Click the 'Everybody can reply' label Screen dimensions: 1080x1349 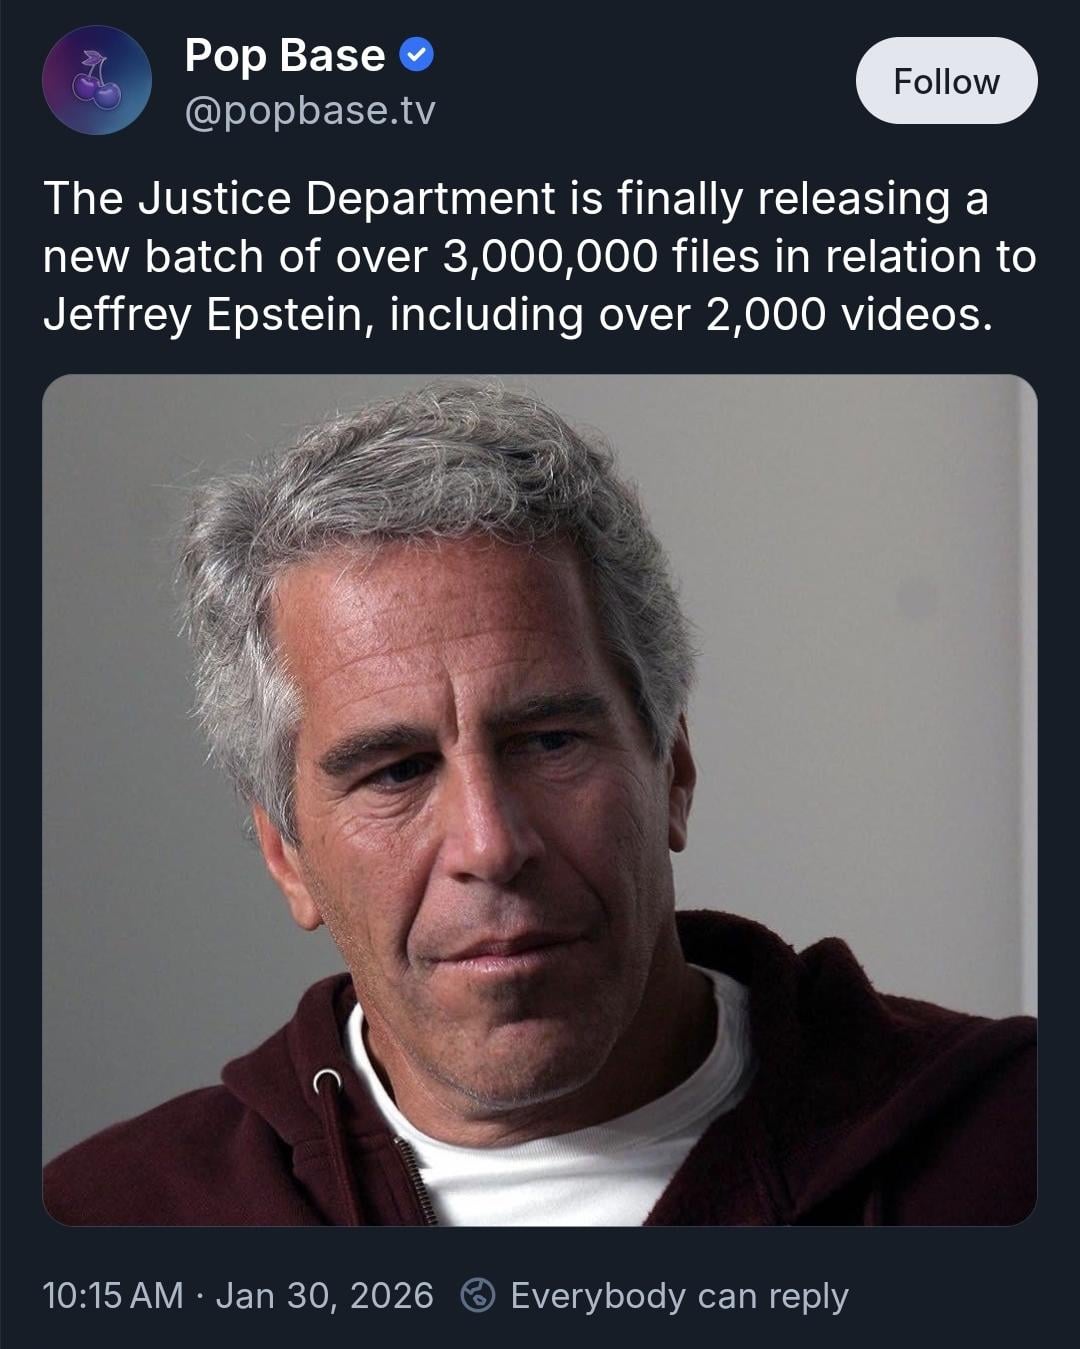679,1296
